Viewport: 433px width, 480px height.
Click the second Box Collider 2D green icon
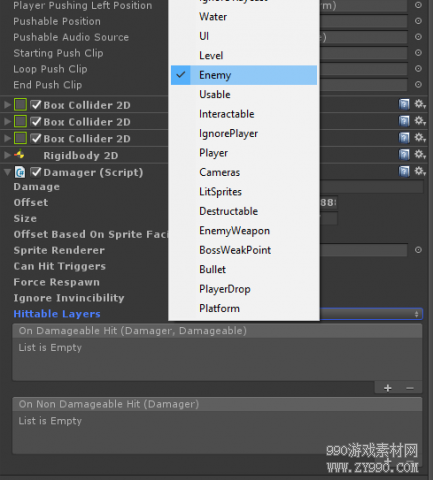coord(20,121)
